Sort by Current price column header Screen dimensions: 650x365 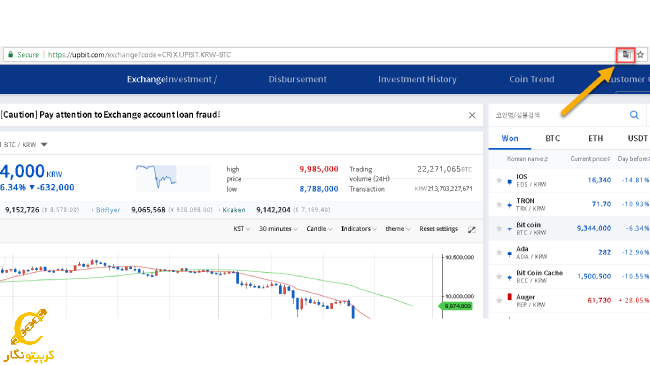(590, 159)
